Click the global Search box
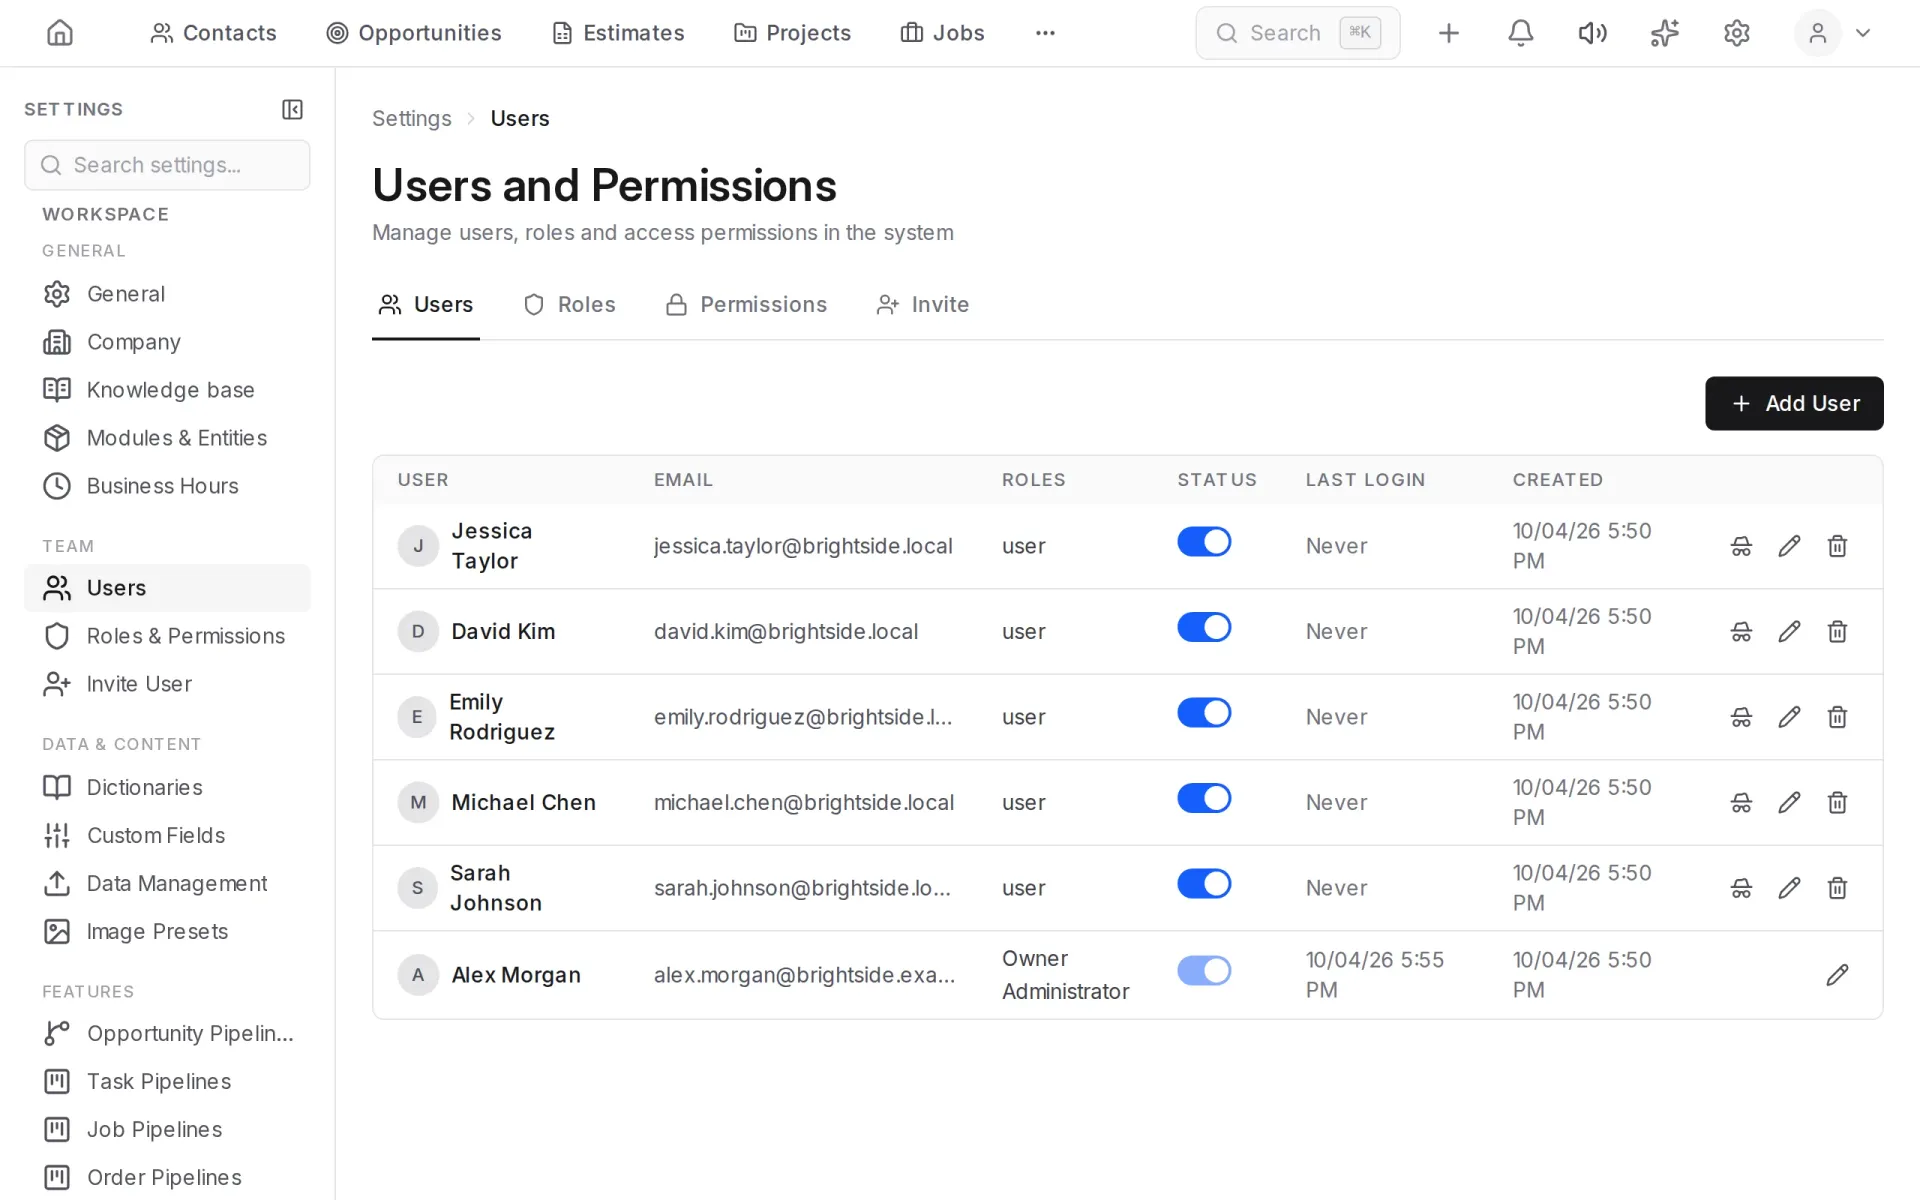The height and width of the screenshot is (1200, 1920). 1297,33
